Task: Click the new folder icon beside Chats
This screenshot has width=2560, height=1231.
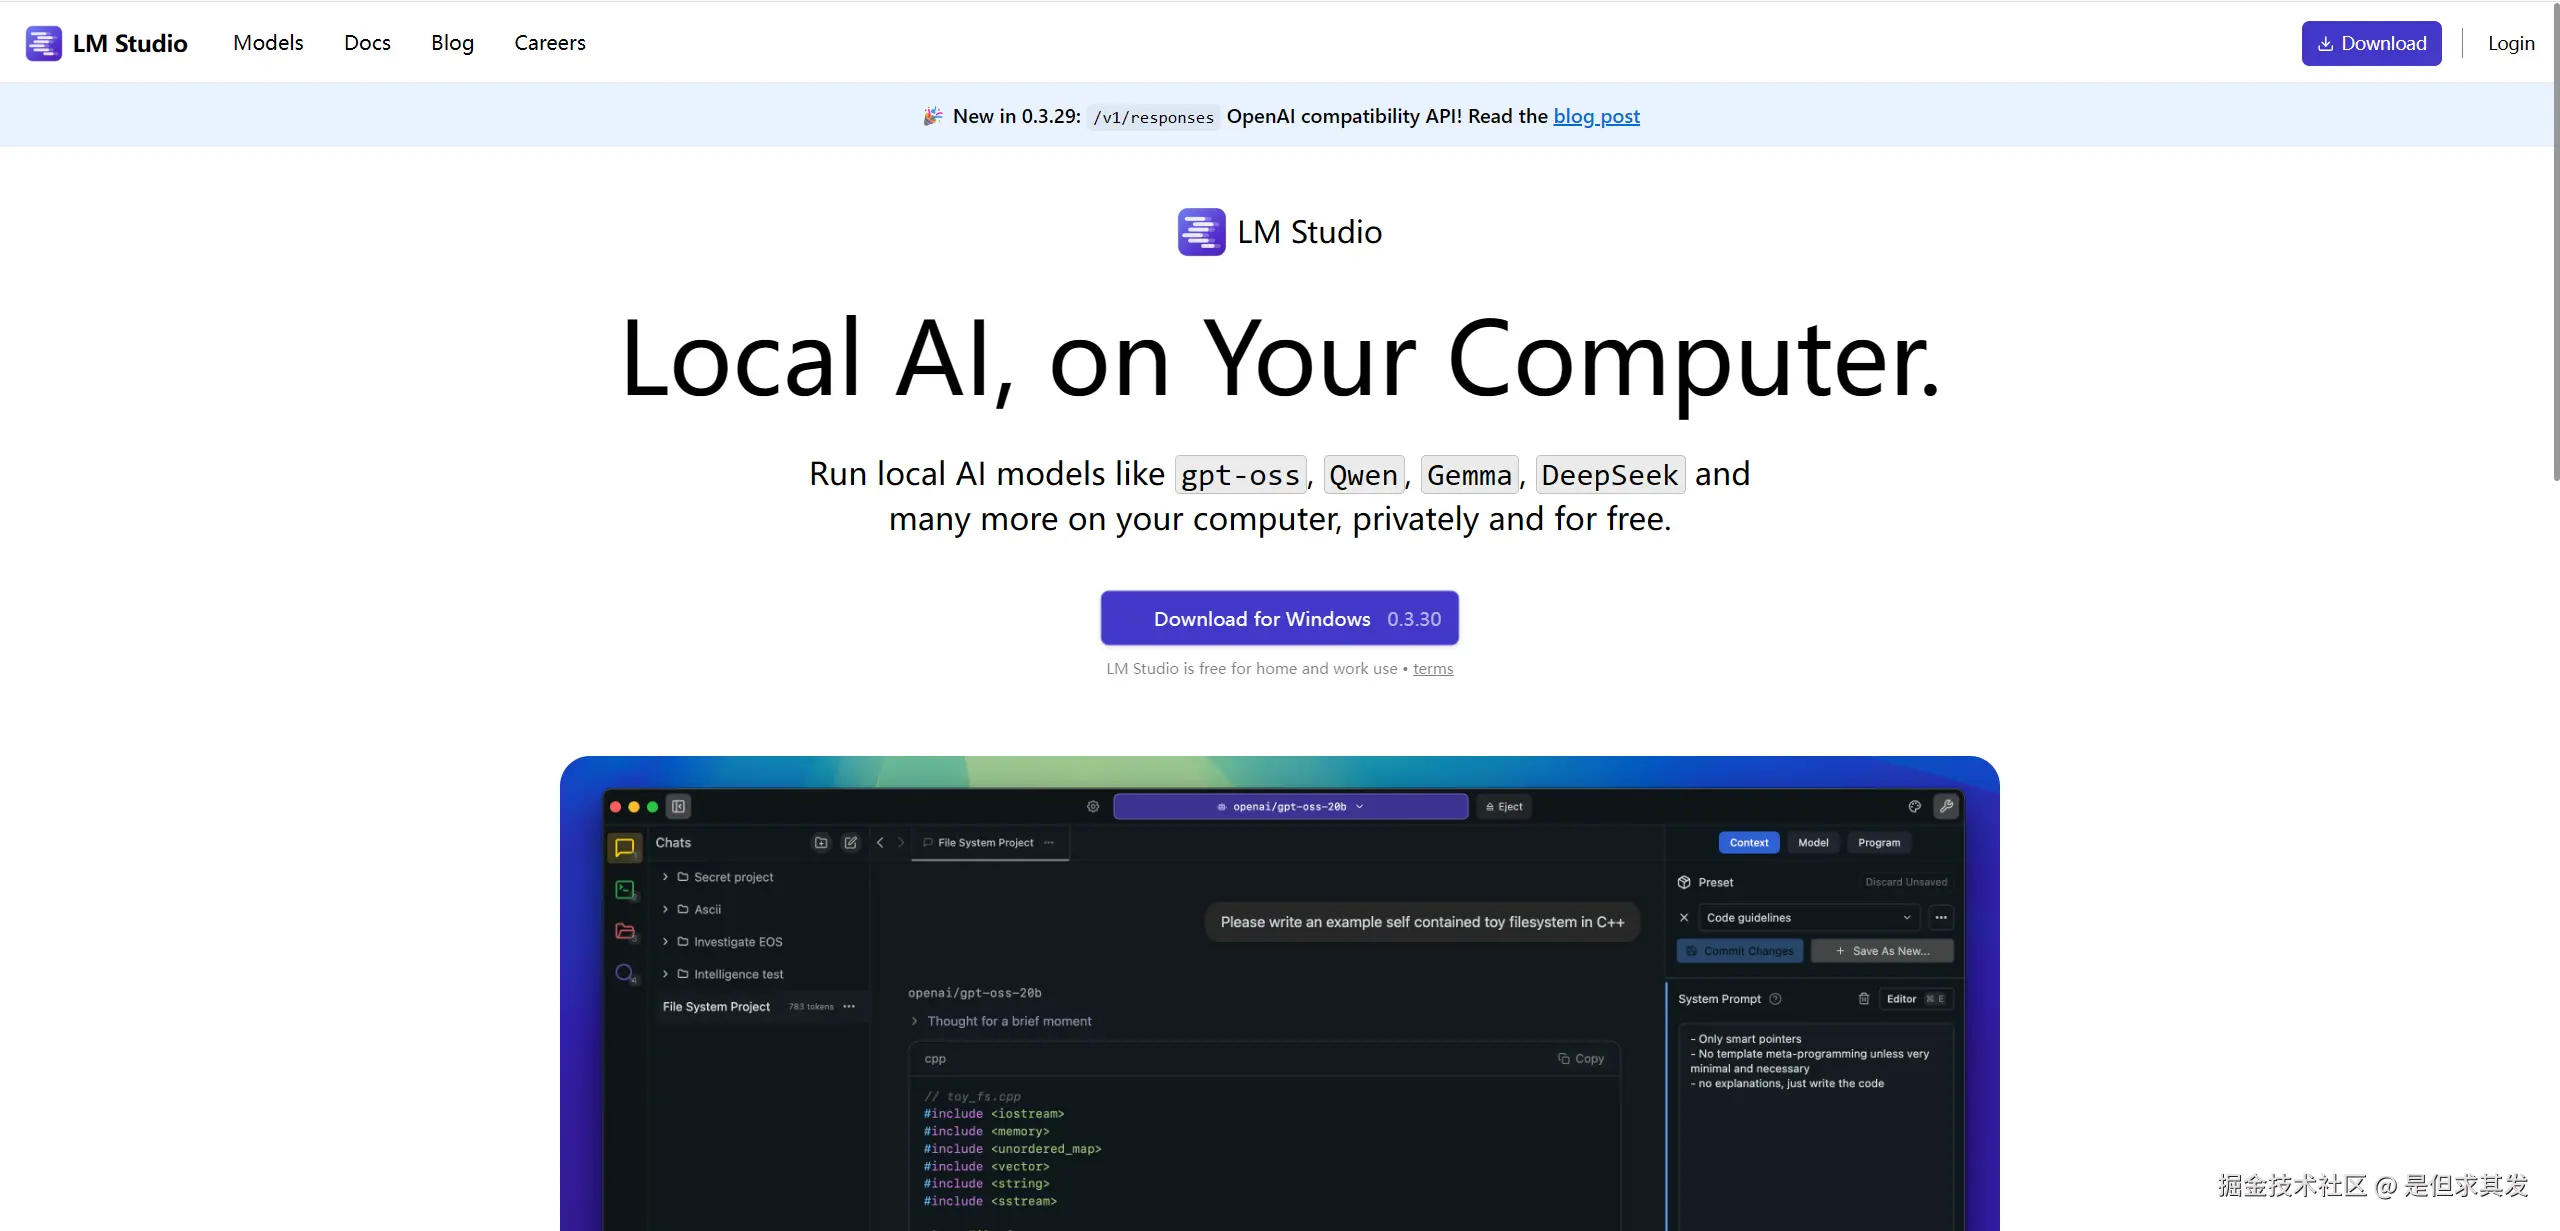Action: click(x=821, y=843)
